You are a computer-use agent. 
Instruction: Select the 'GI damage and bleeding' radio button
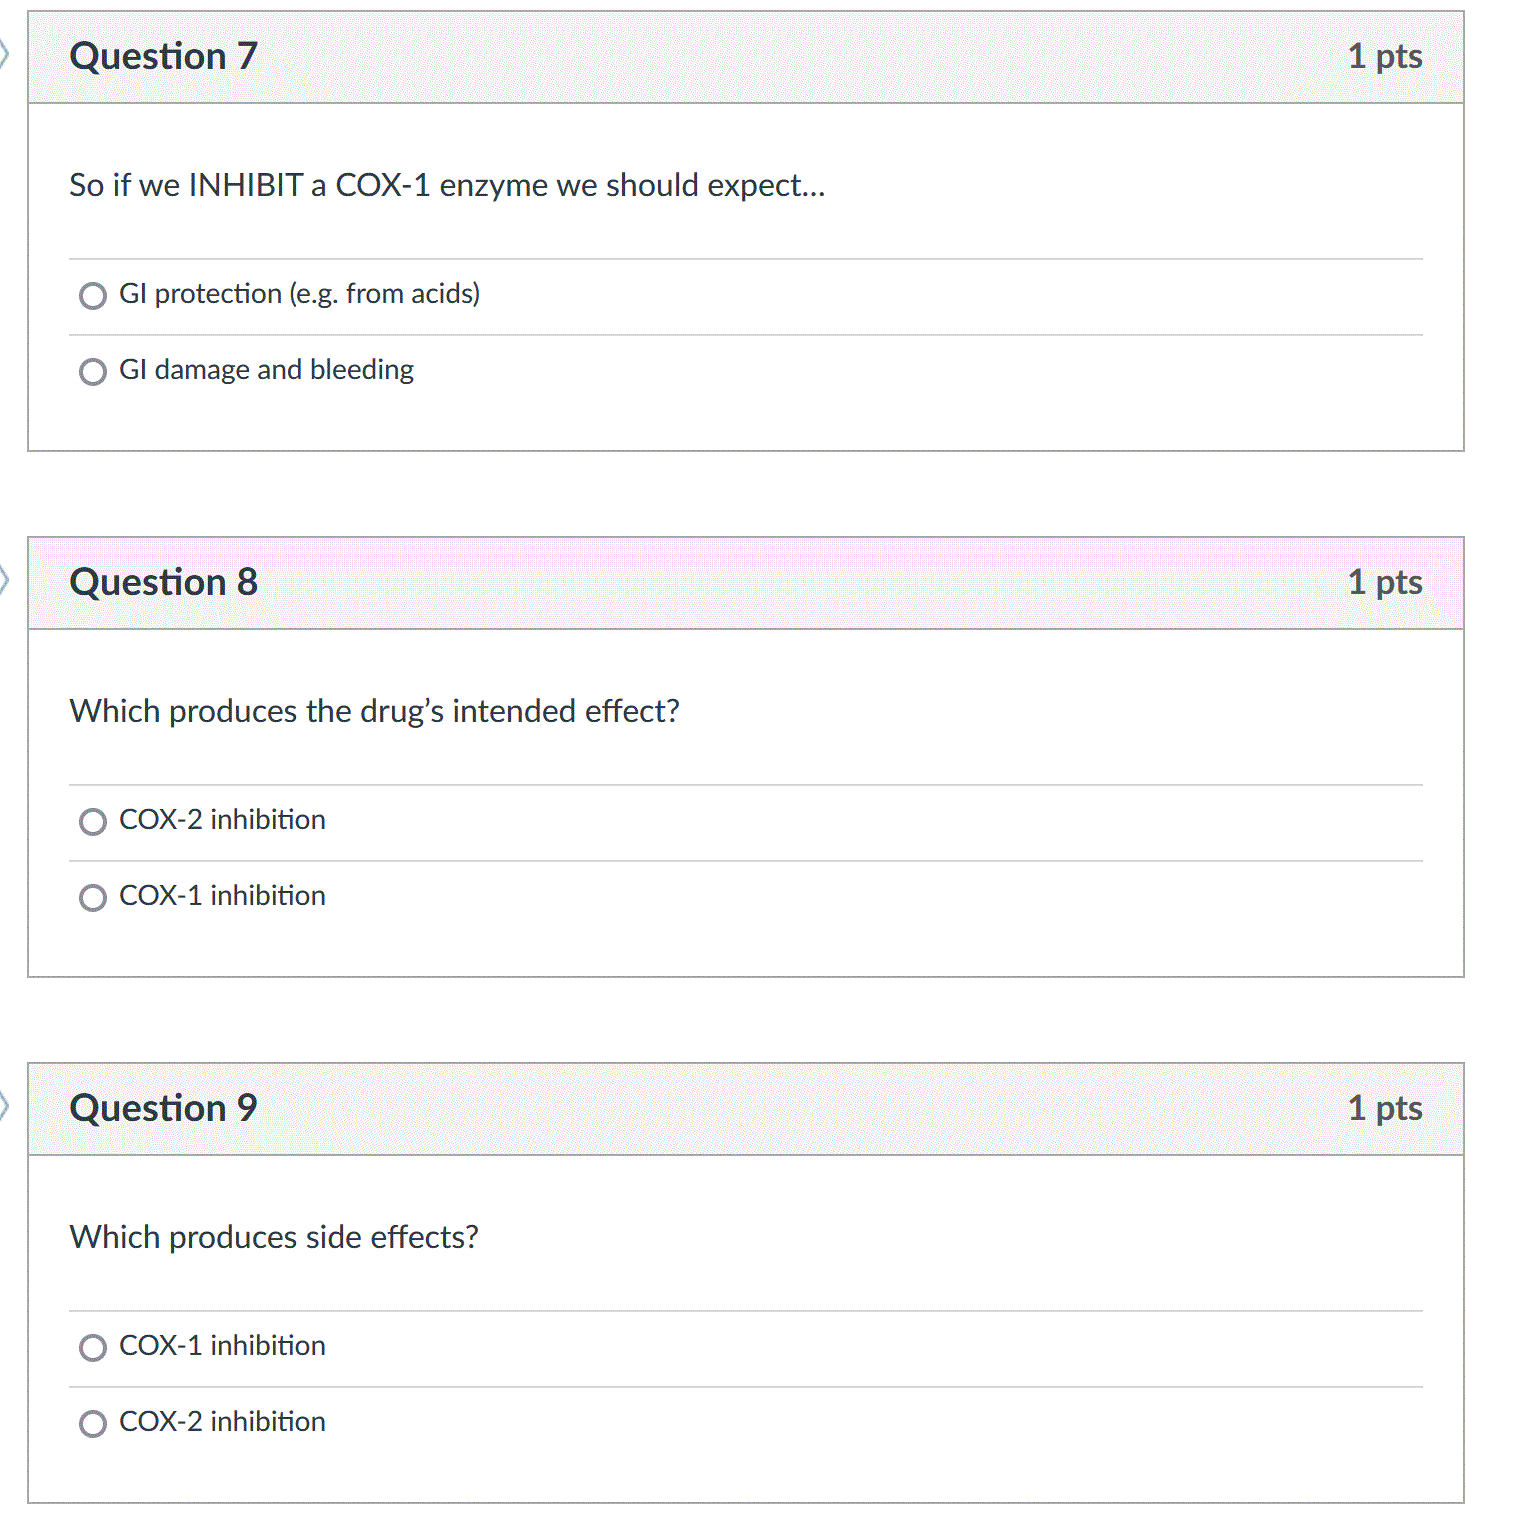tap(93, 372)
